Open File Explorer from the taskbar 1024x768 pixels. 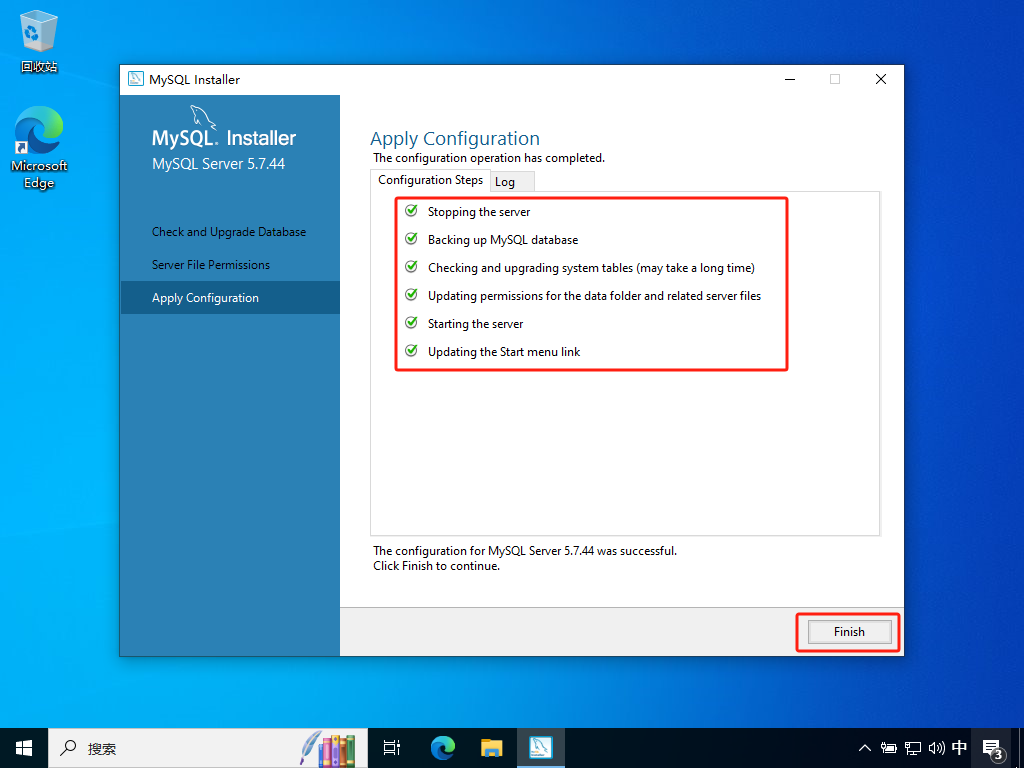tap(491, 748)
